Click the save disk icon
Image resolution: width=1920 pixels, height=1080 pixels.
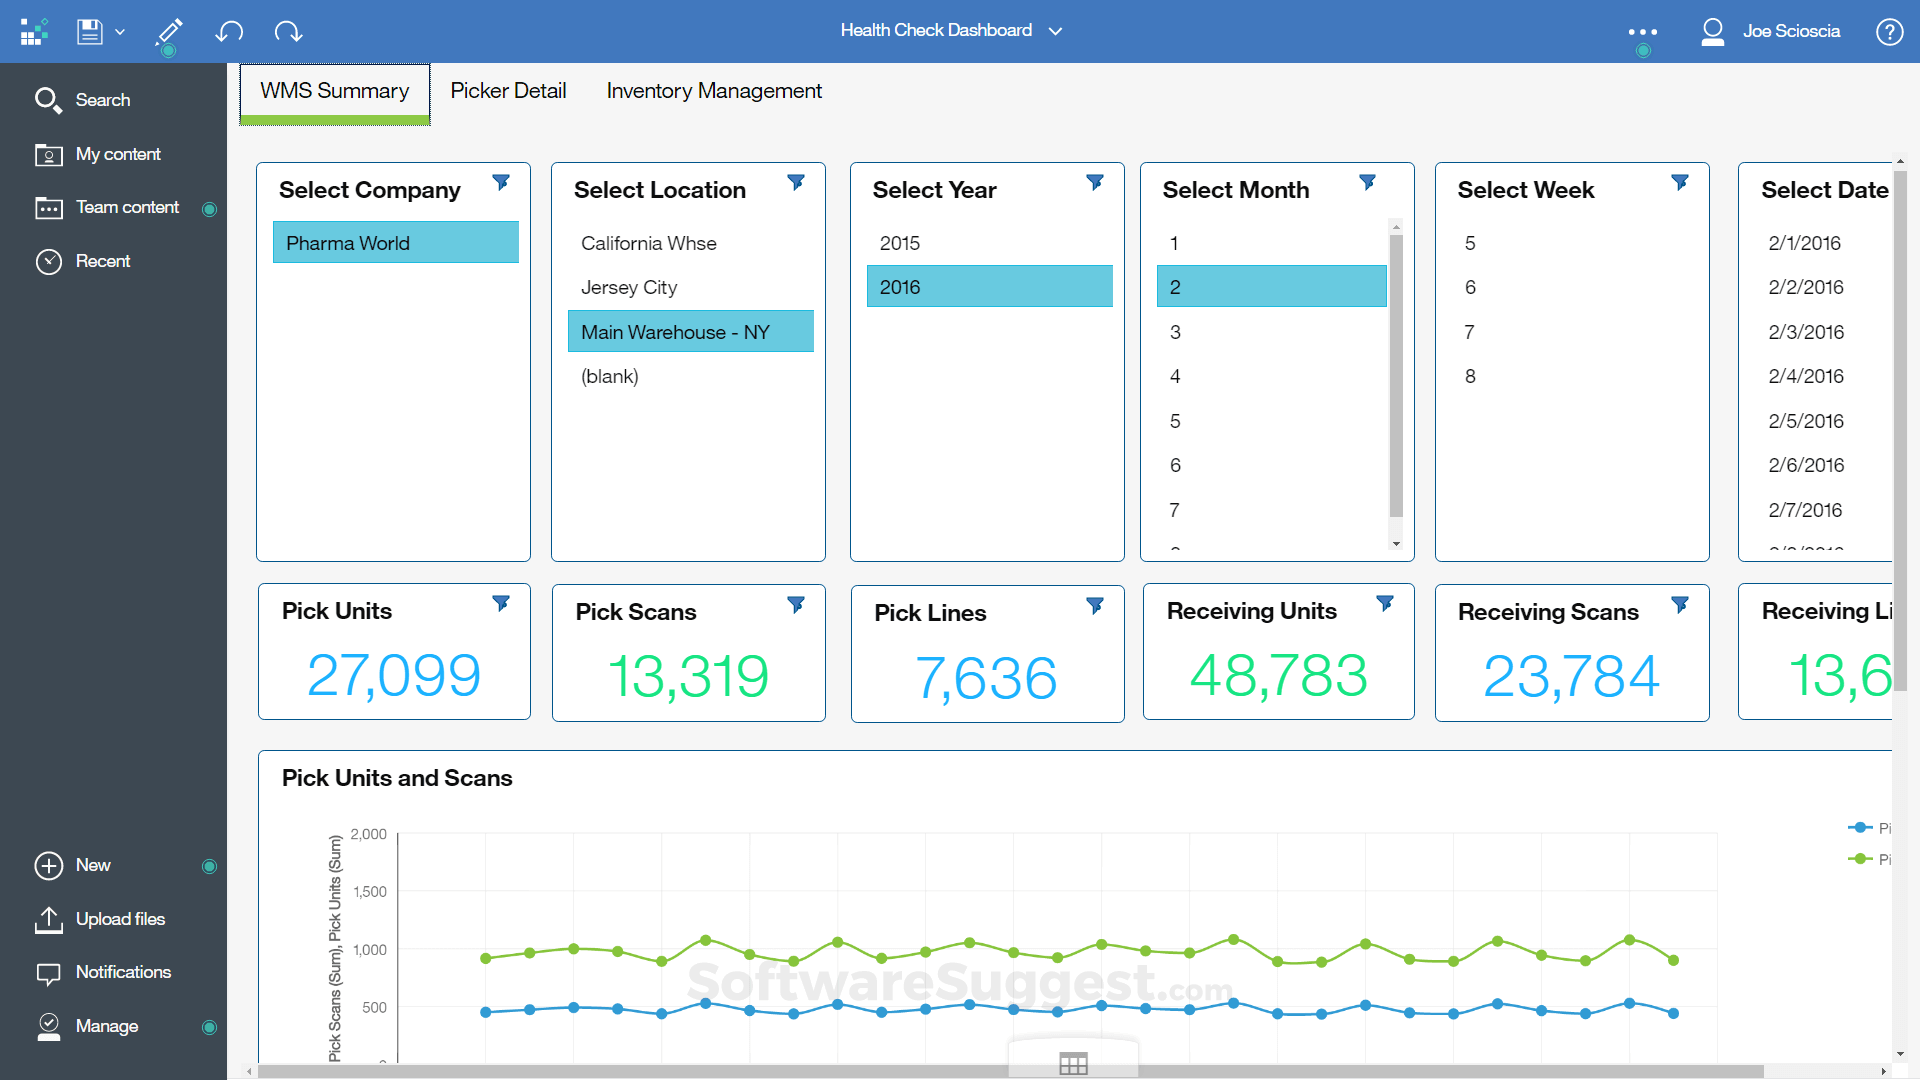click(90, 32)
